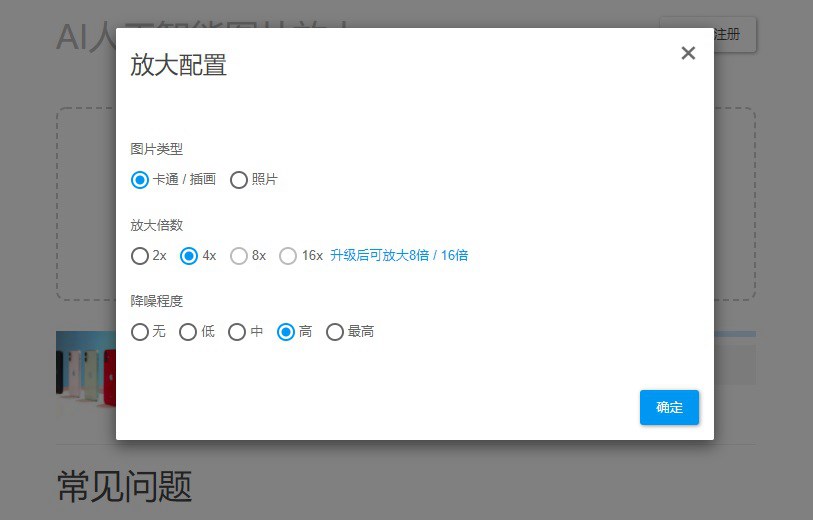The width and height of the screenshot is (813, 520).
Task: Click the 注册 button behind the dialog
Action: pyautogui.click(x=735, y=35)
